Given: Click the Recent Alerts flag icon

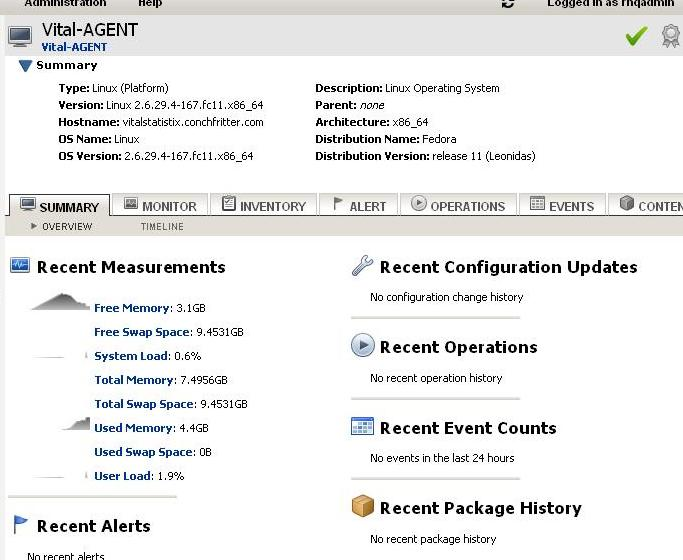Looking at the screenshot, I should click(x=20, y=524).
